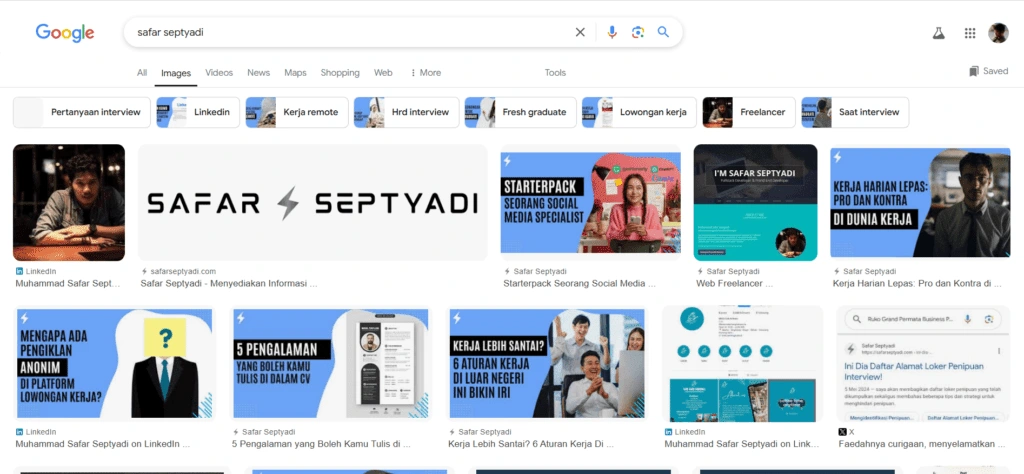Filter by Lowongan kerja chip
Screen dimensions: 1024x474
tap(639, 112)
